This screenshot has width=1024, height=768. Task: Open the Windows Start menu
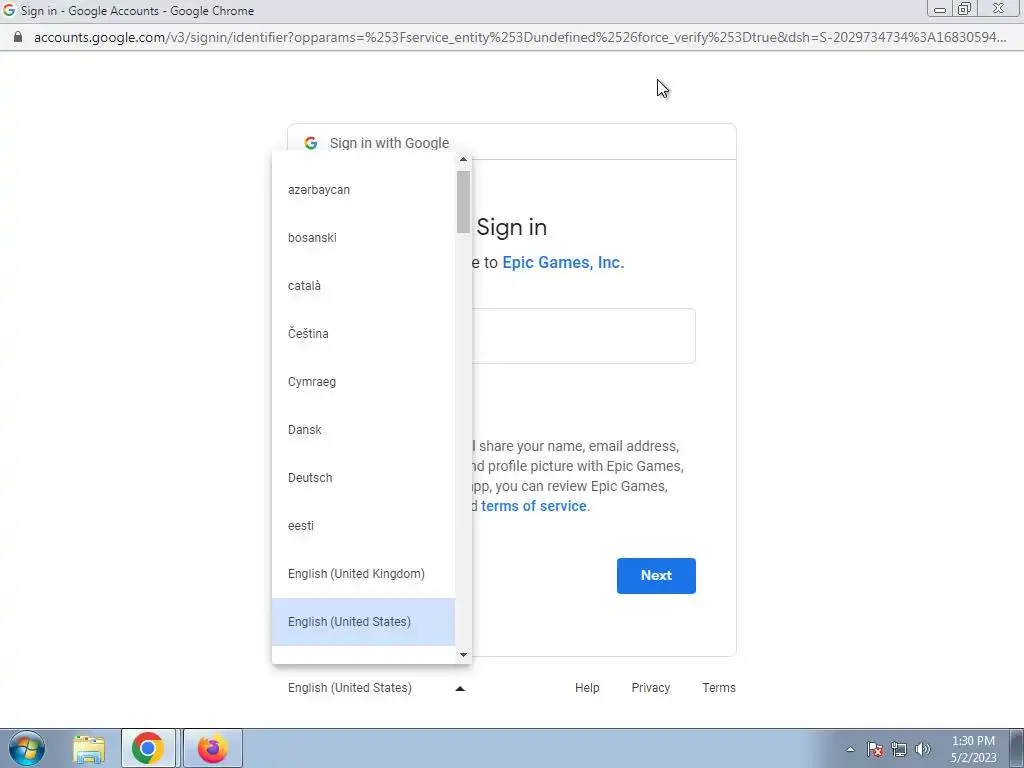[x=27, y=748]
